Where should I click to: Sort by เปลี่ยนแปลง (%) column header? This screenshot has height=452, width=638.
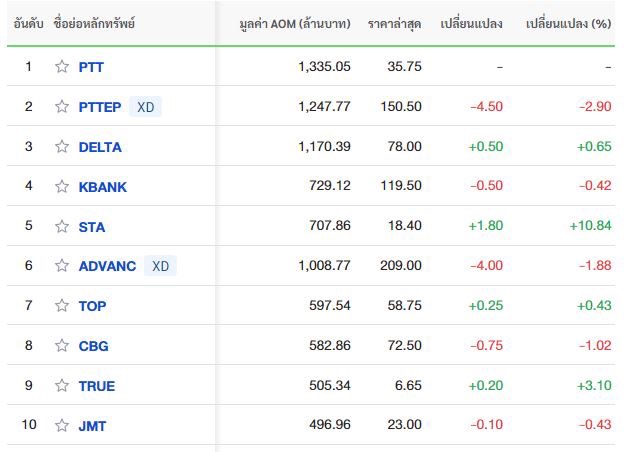click(x=568, y=24)
